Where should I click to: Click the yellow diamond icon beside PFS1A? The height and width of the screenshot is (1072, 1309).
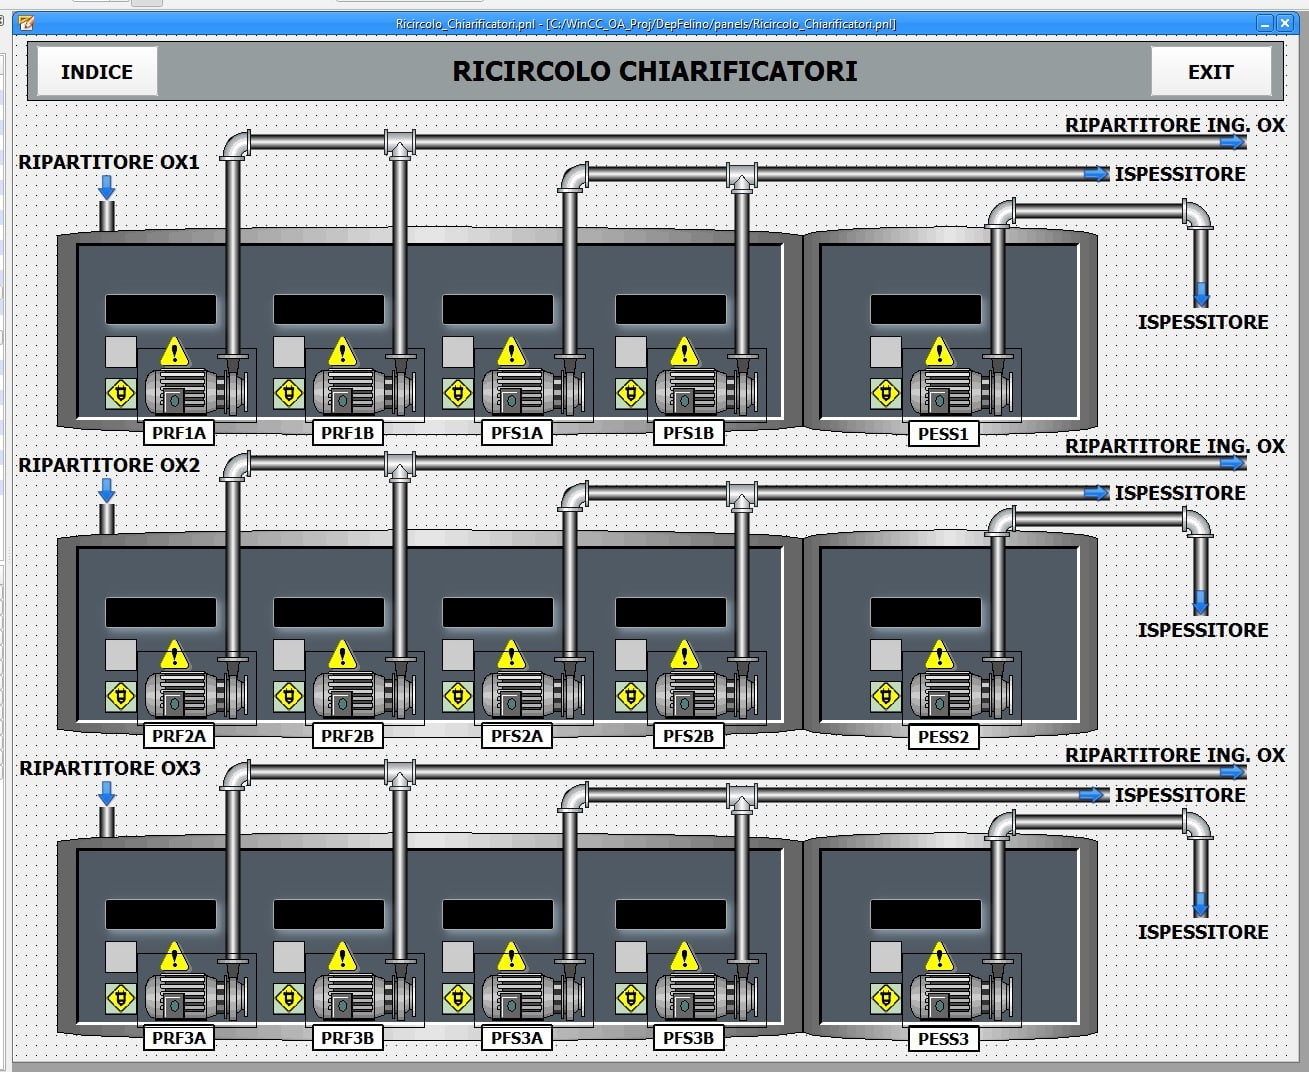click(x=457, y=393)
